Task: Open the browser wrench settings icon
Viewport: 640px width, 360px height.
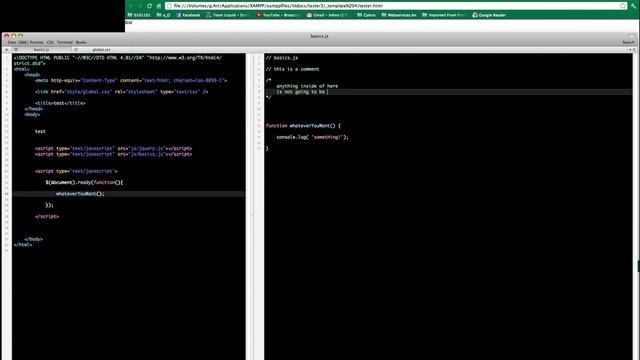Action: coord(633,6)
